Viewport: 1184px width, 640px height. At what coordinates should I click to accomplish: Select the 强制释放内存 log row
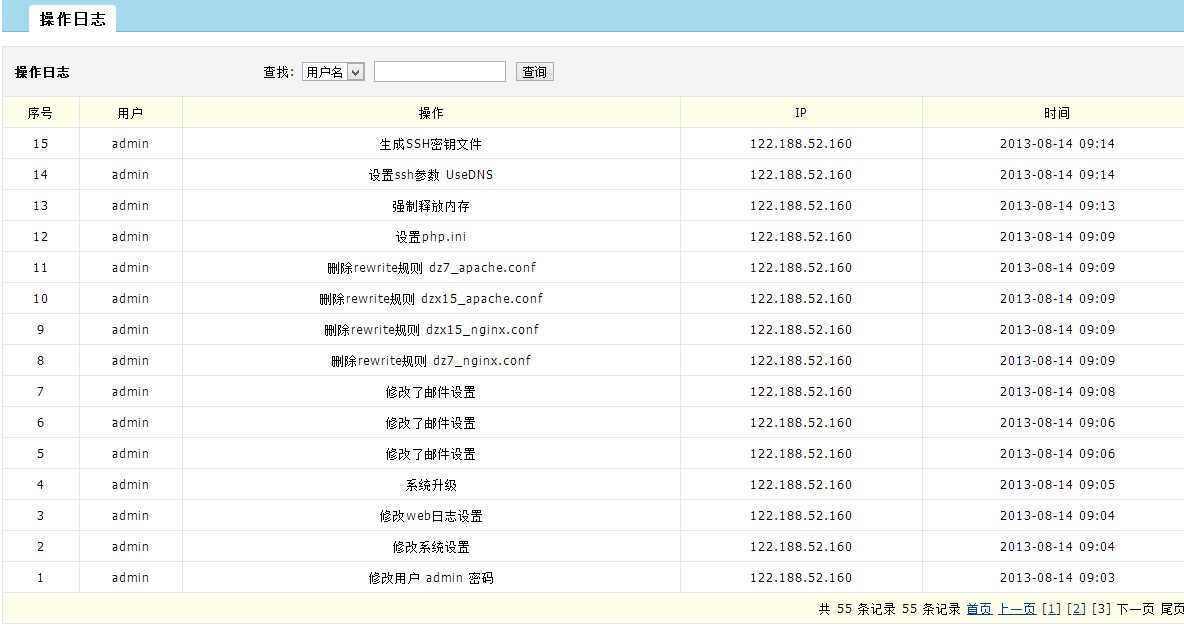tap(431, 206)
